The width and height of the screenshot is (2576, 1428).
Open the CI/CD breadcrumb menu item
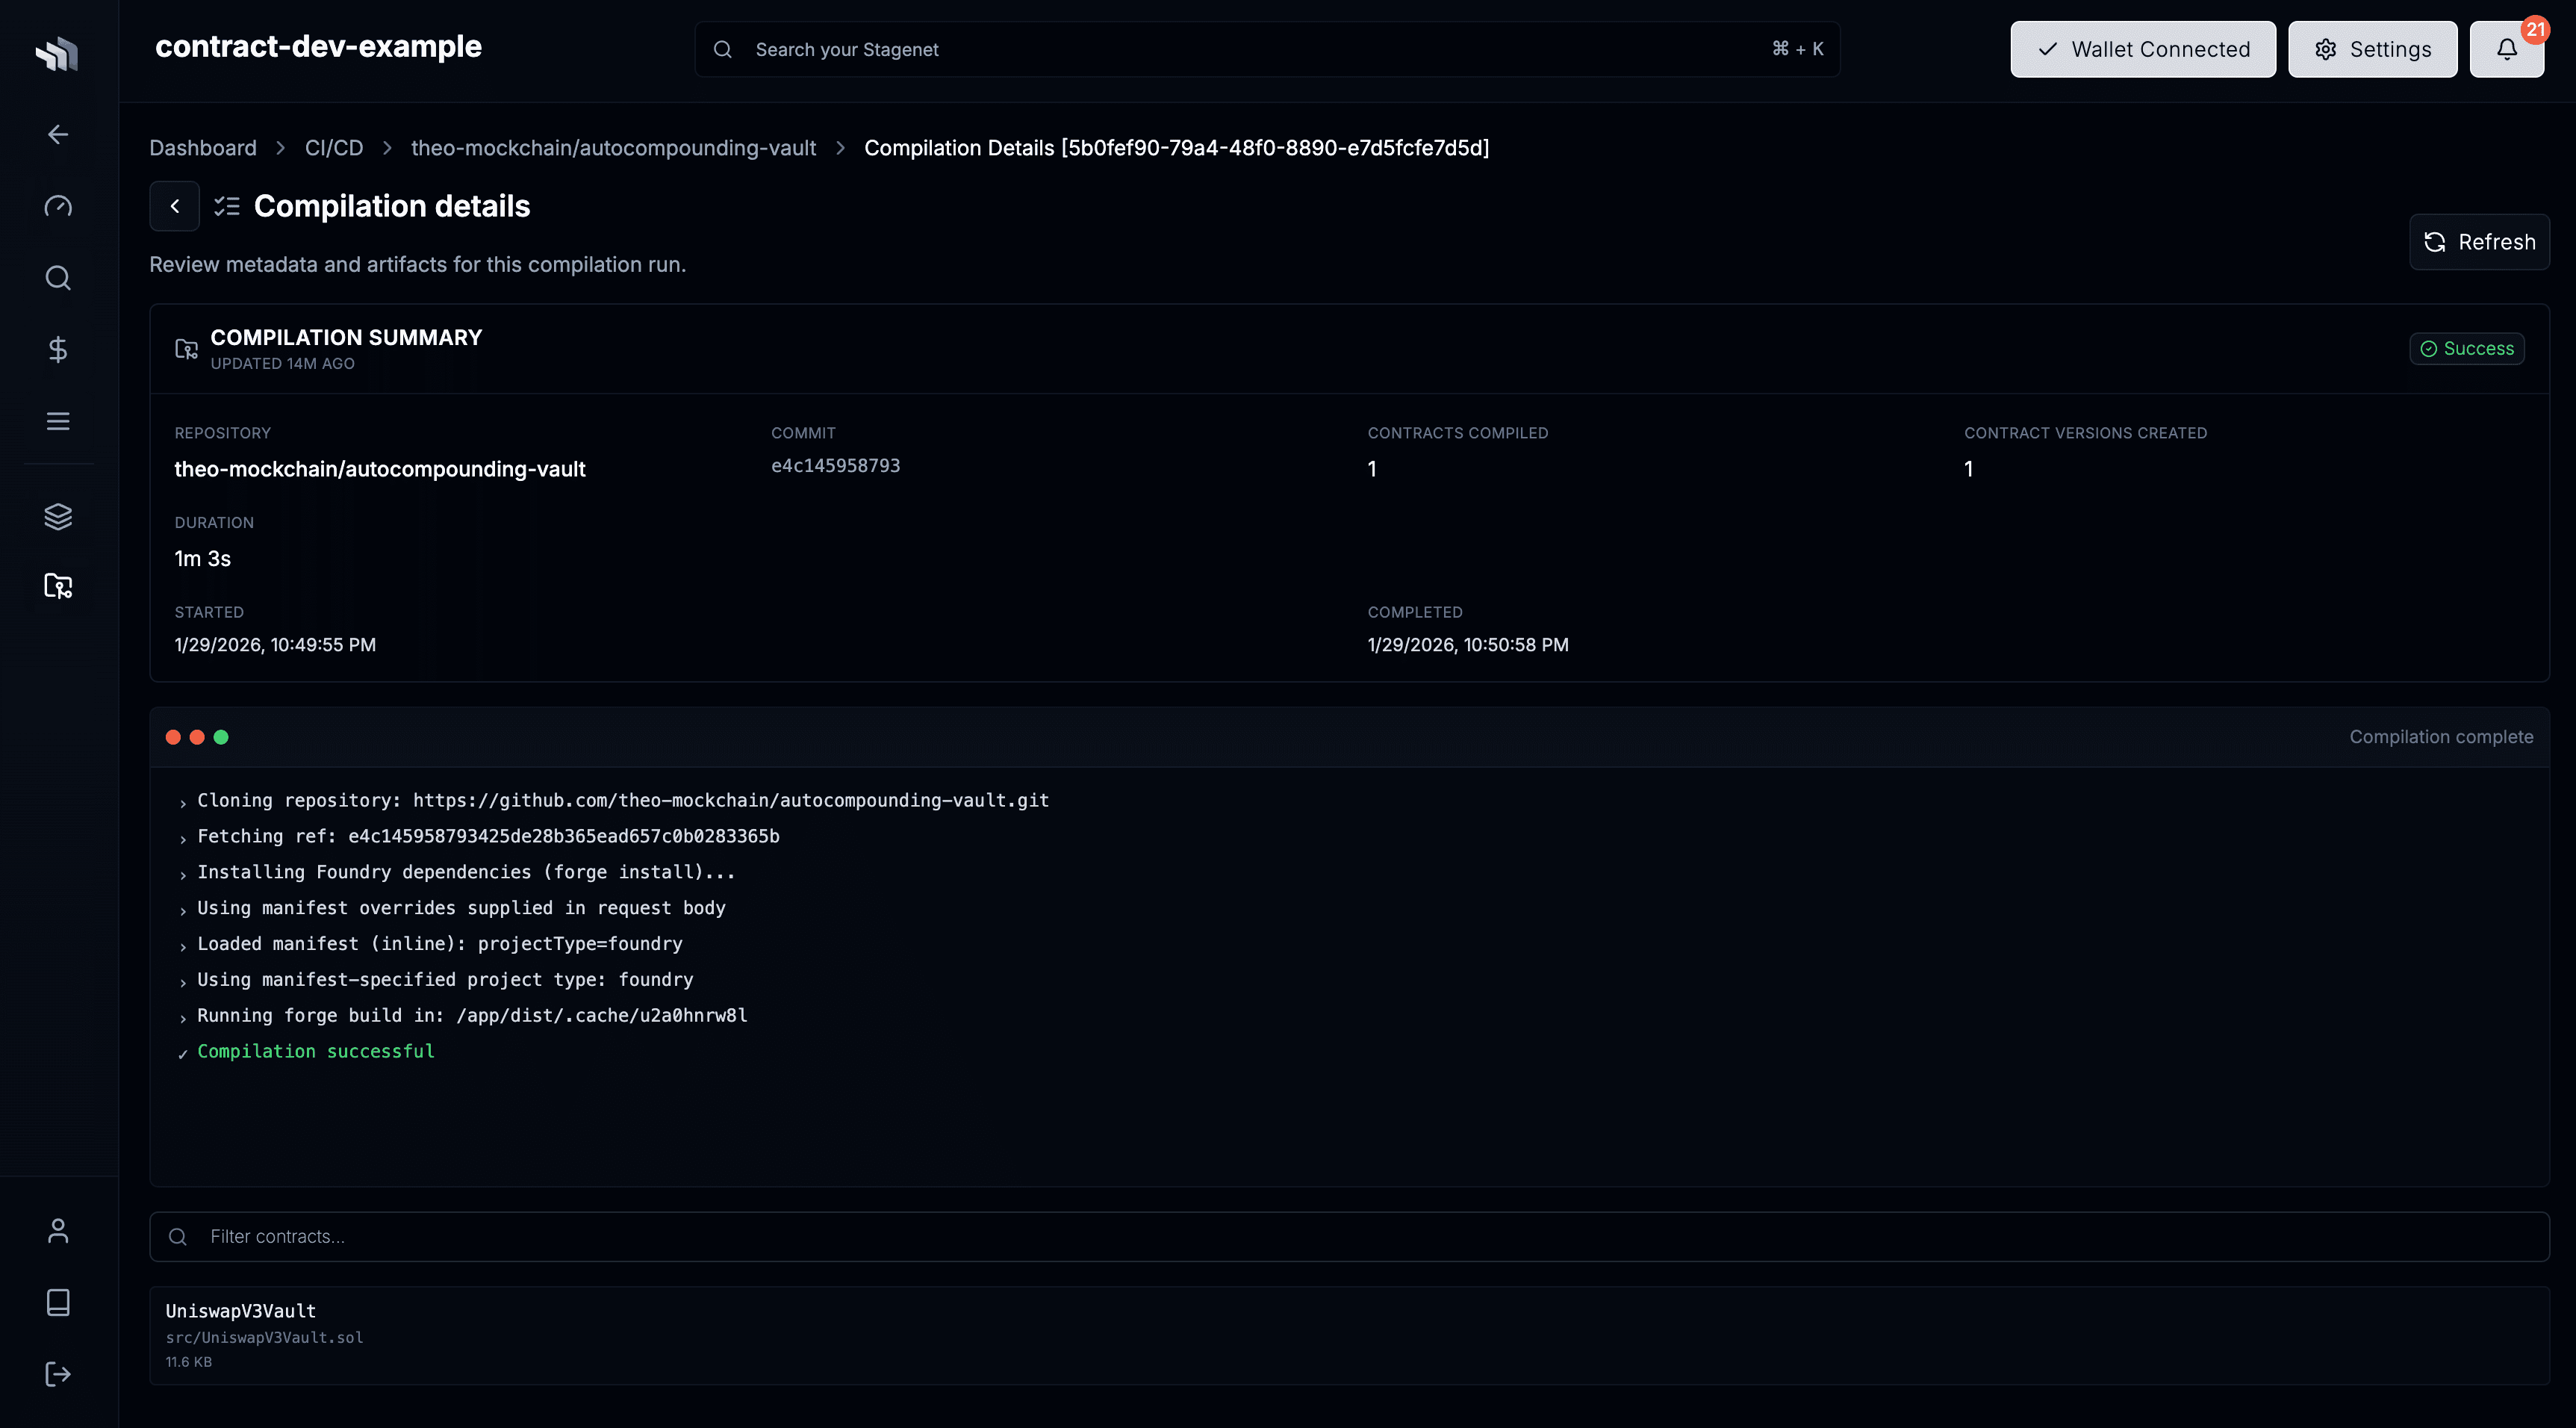[x=334, y=147]
